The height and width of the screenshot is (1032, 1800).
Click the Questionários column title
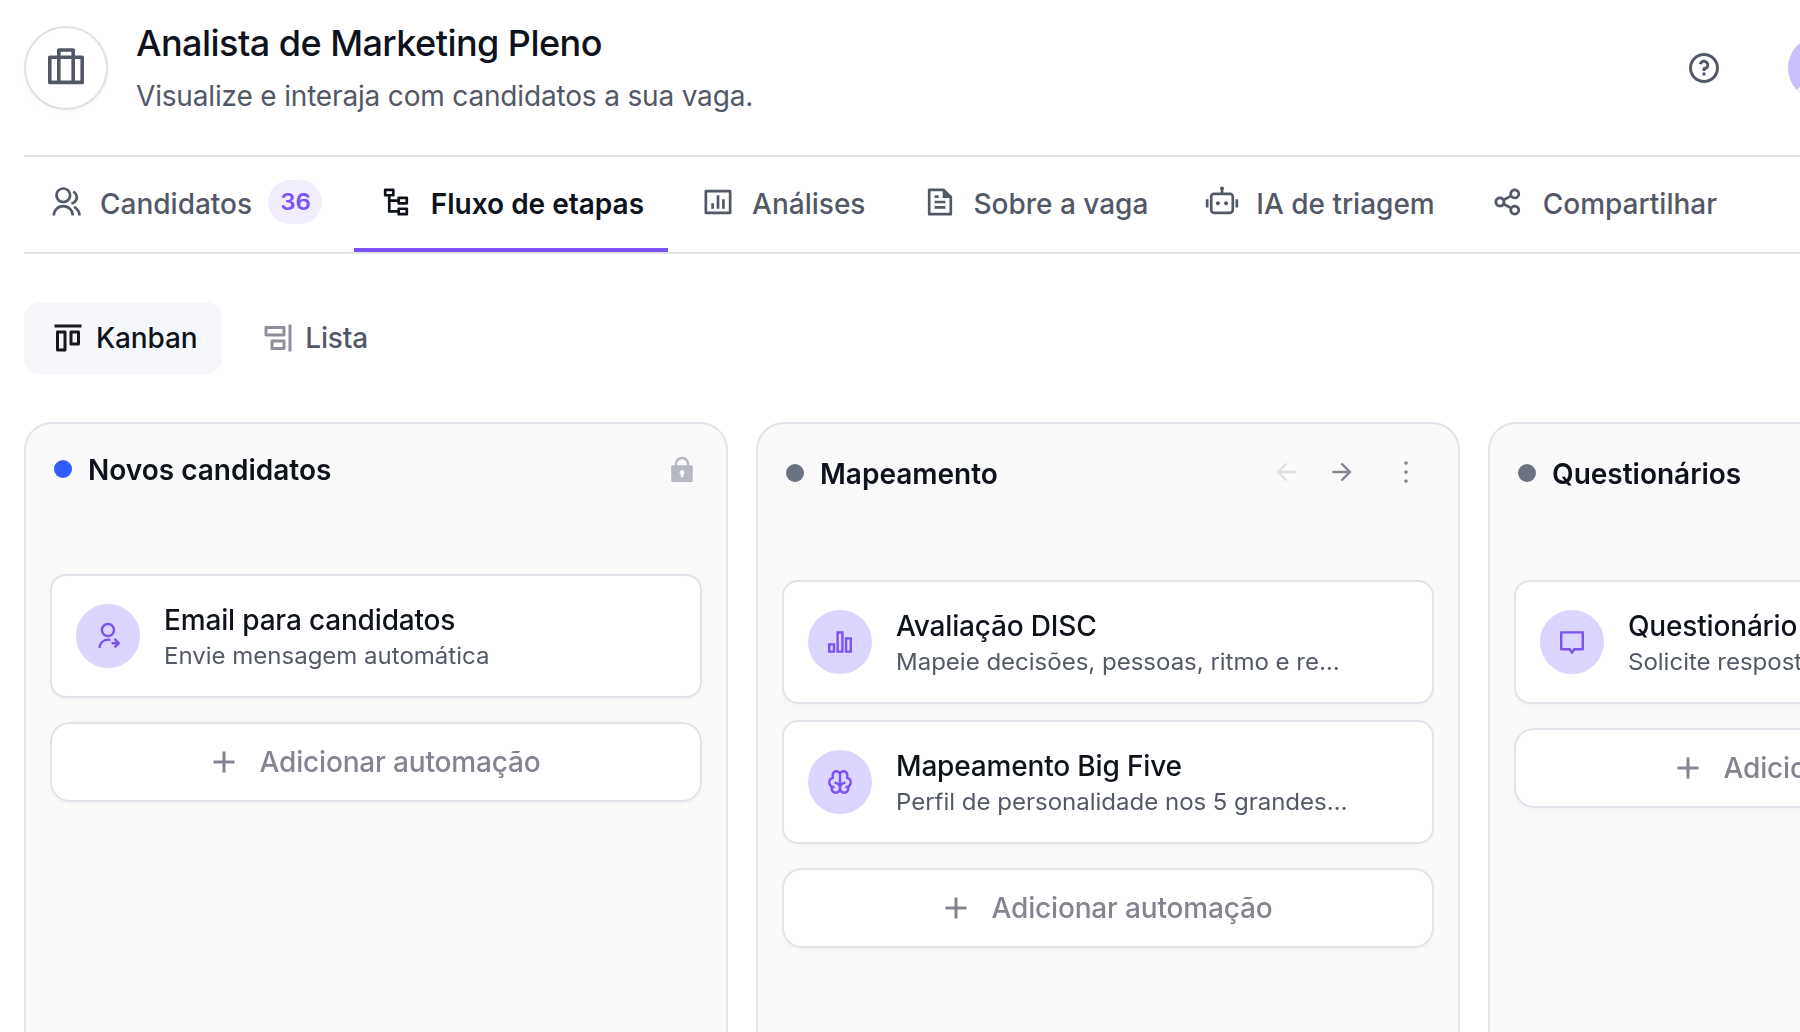[x=1646, y=474]
